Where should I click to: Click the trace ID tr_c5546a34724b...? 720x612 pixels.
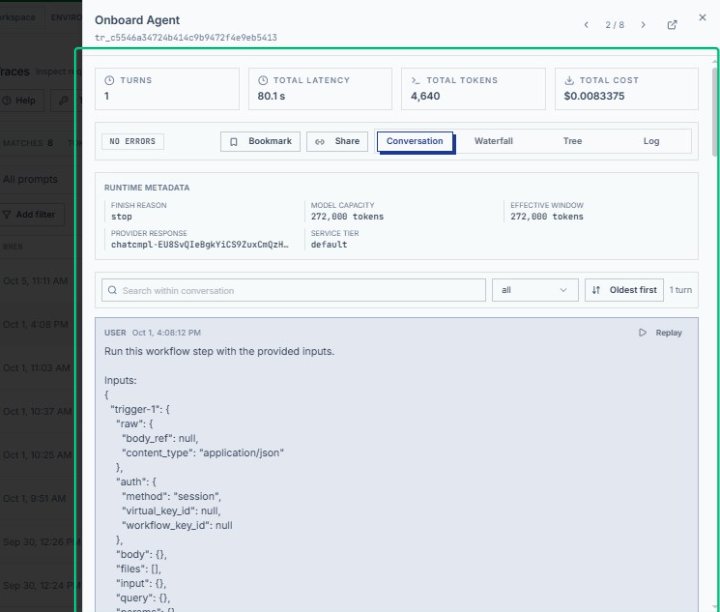pyautogui.click(x=186, y=38)
